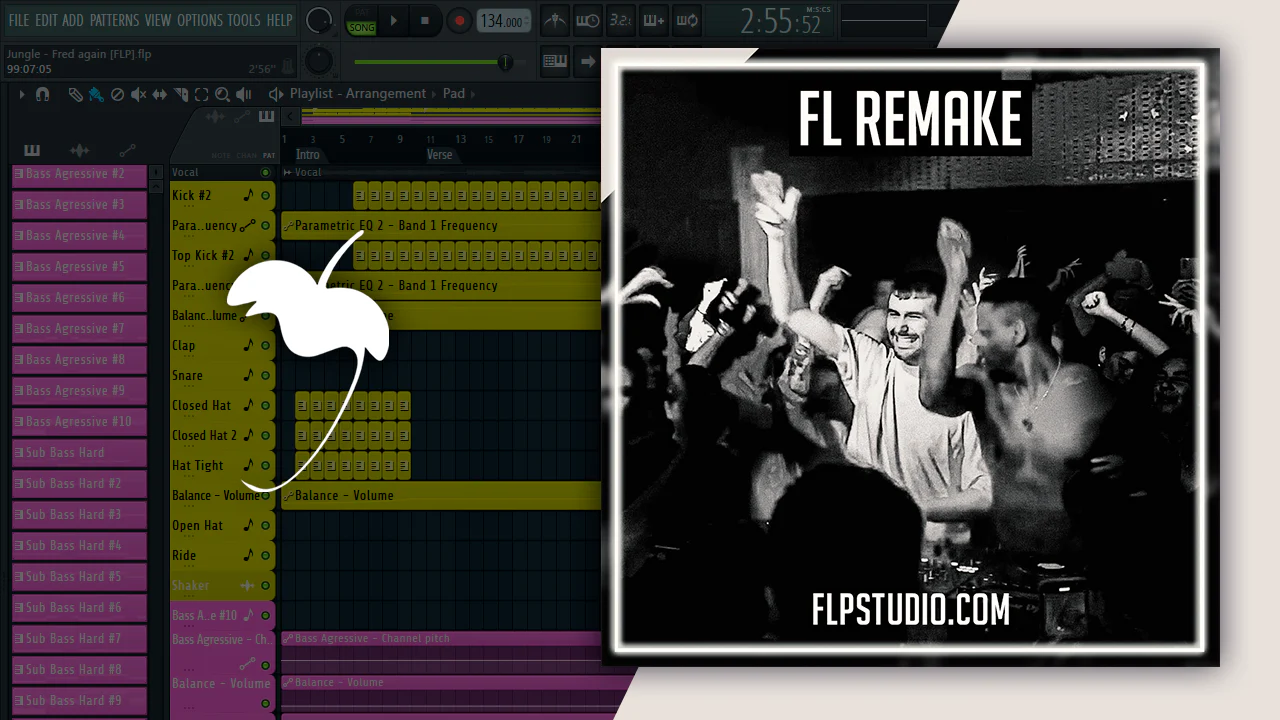Select the Bass Agressive #2 pattern
This screenshot has height=720, width=1280.
click(79, 174)
